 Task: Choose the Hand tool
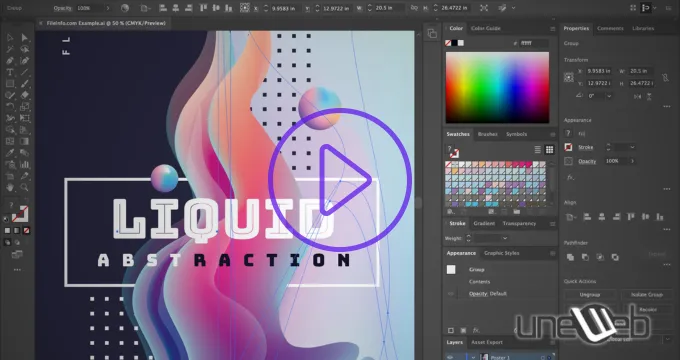coord(10,187)
